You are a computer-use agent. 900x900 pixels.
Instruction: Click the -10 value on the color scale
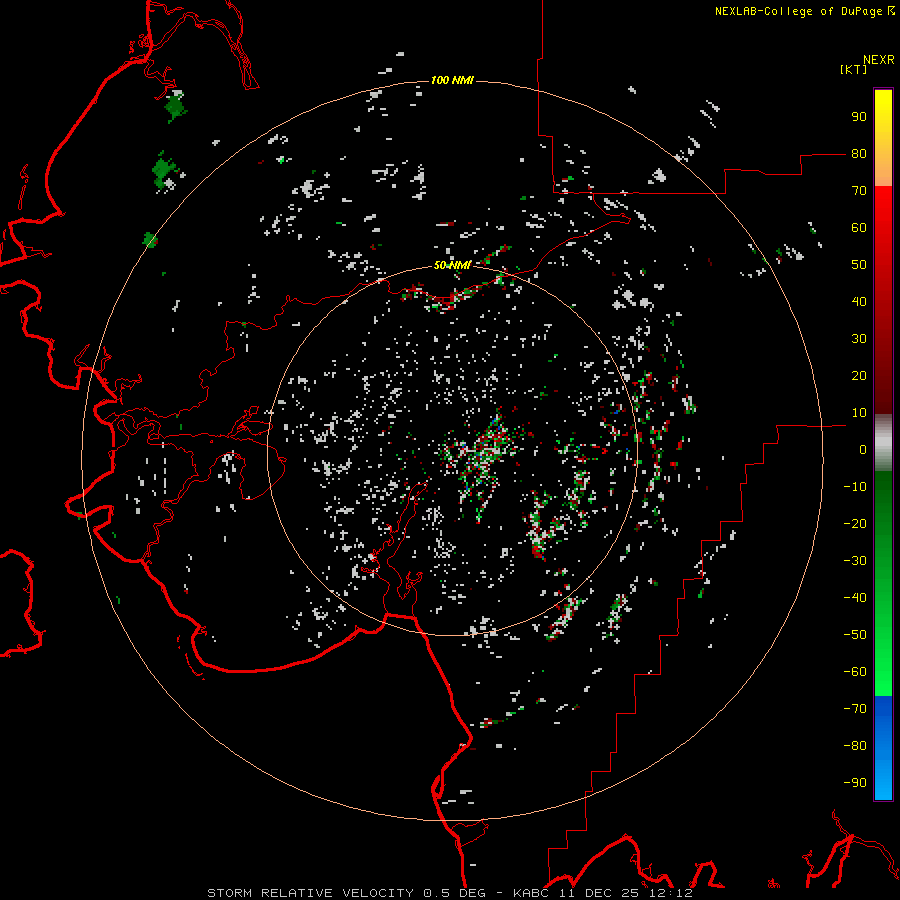click(855, 487)
